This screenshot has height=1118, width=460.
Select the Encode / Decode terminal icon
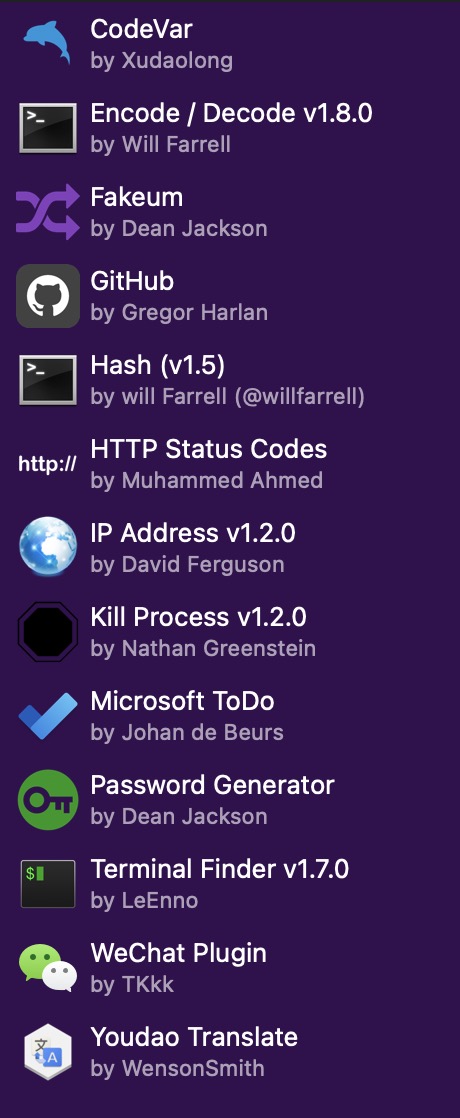[x=48, y=128]
